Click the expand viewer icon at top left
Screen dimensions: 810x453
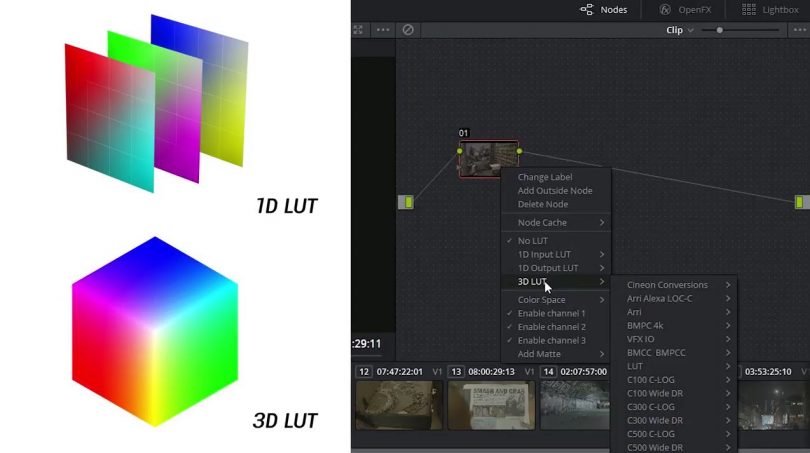pyautogui.click(x=358, y=30)
